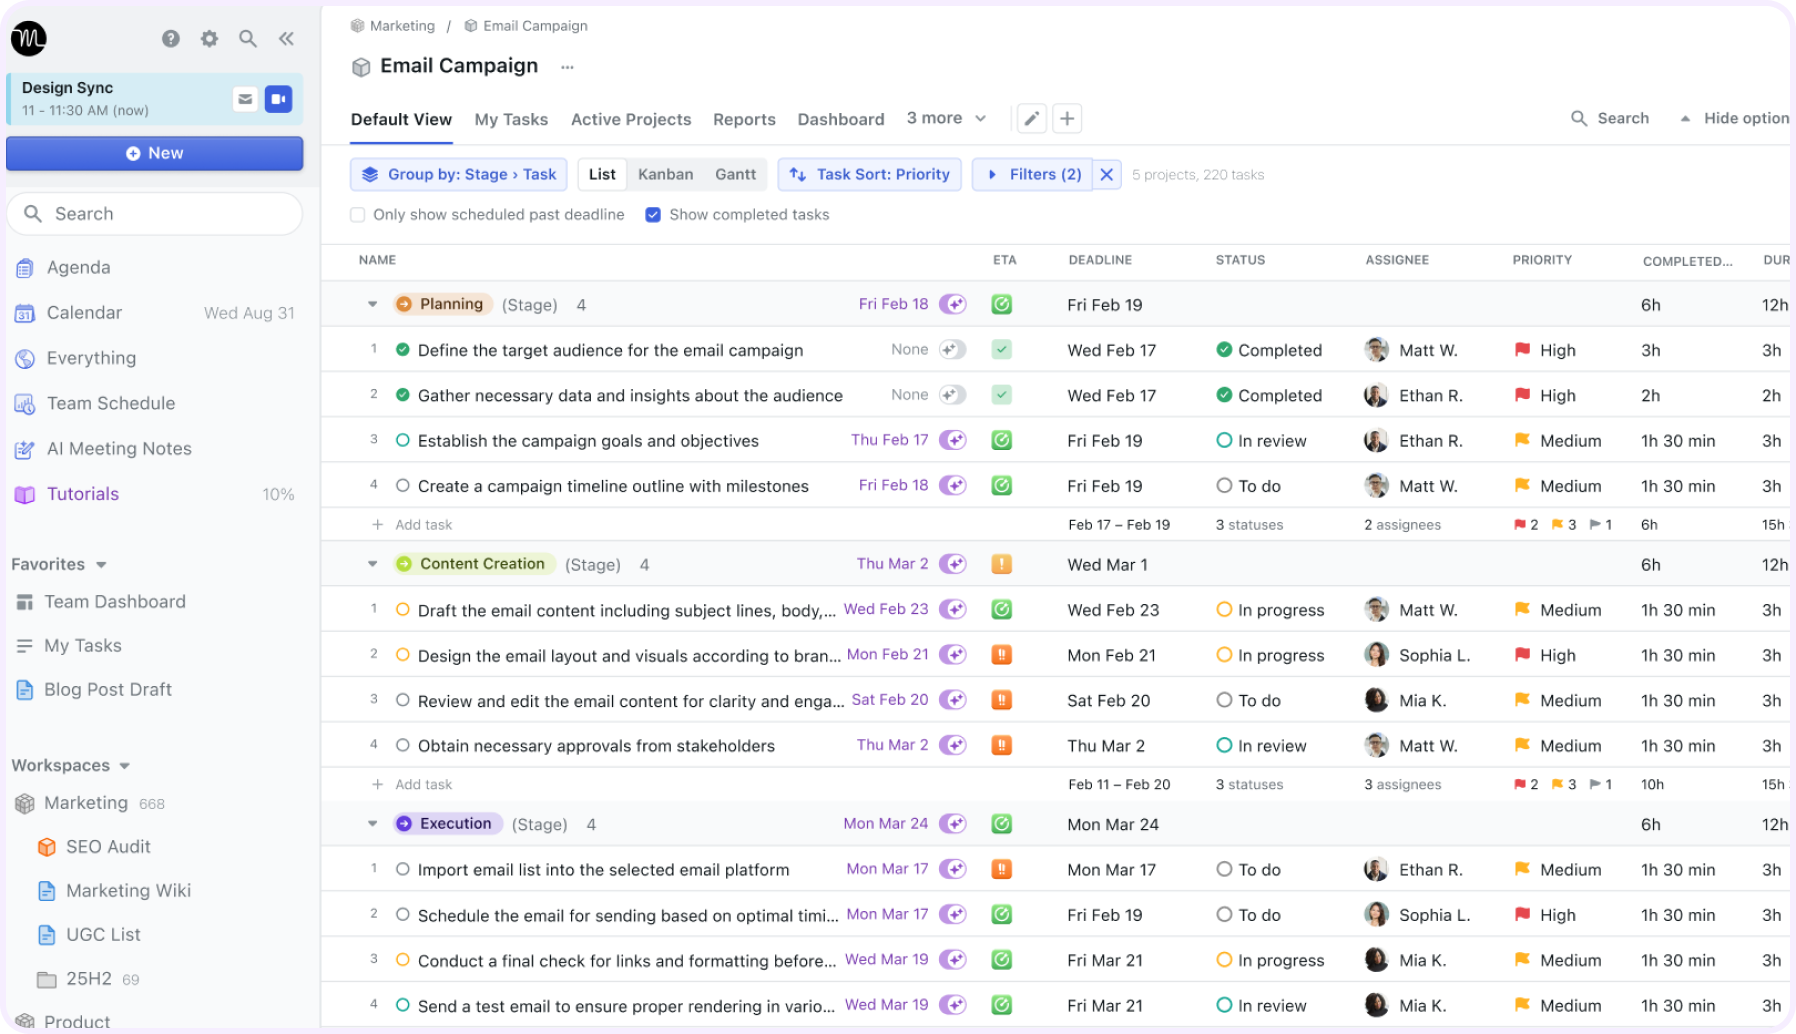The height and width of the screenshot is (1034, 1796).
Task: Open the help question mark icon
Action: click(171, 39)
